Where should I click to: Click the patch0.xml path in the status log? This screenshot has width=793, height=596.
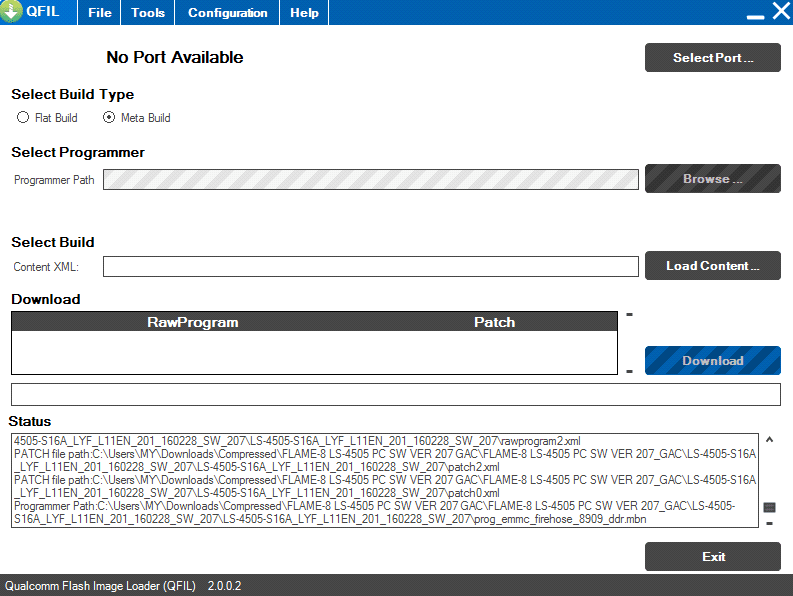pyautogui.click(x=385, y=486)
